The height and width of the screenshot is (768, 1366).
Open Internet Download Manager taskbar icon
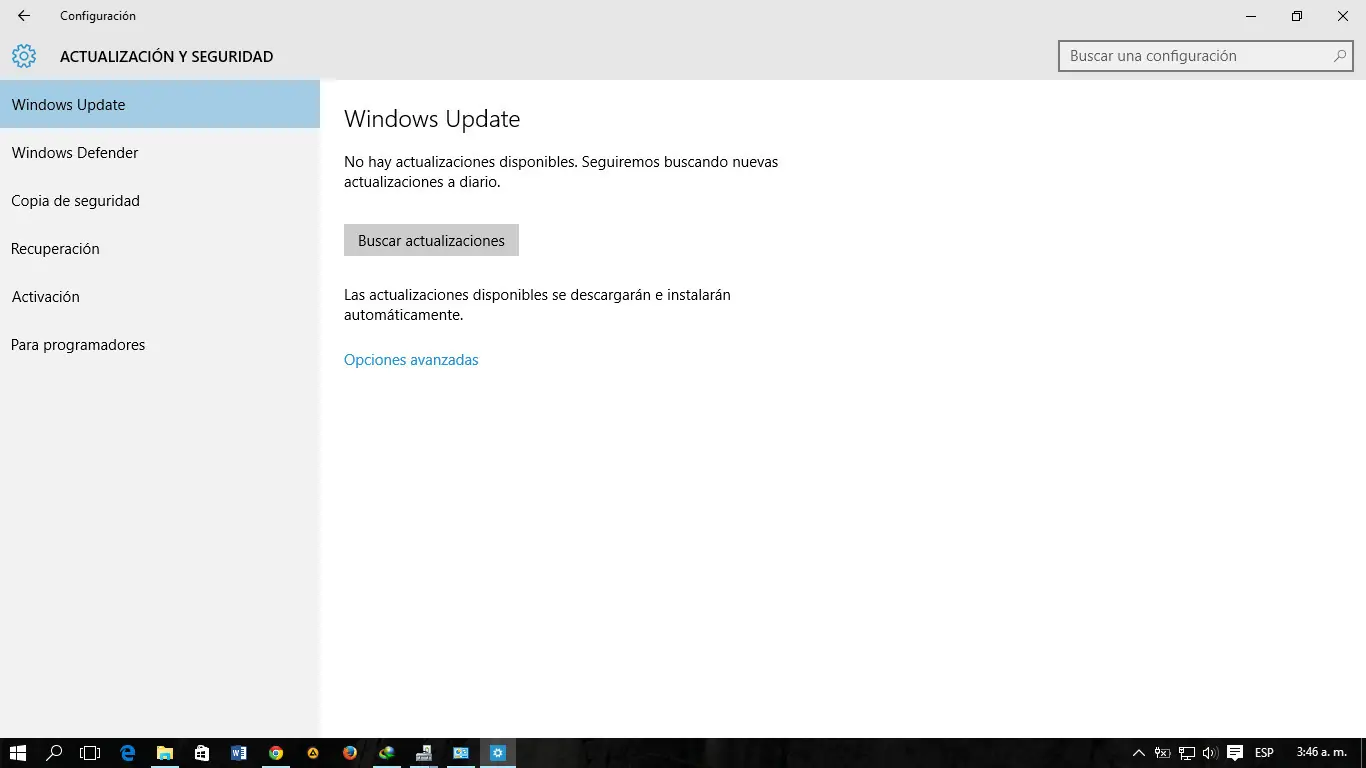[x=387, y=753]
